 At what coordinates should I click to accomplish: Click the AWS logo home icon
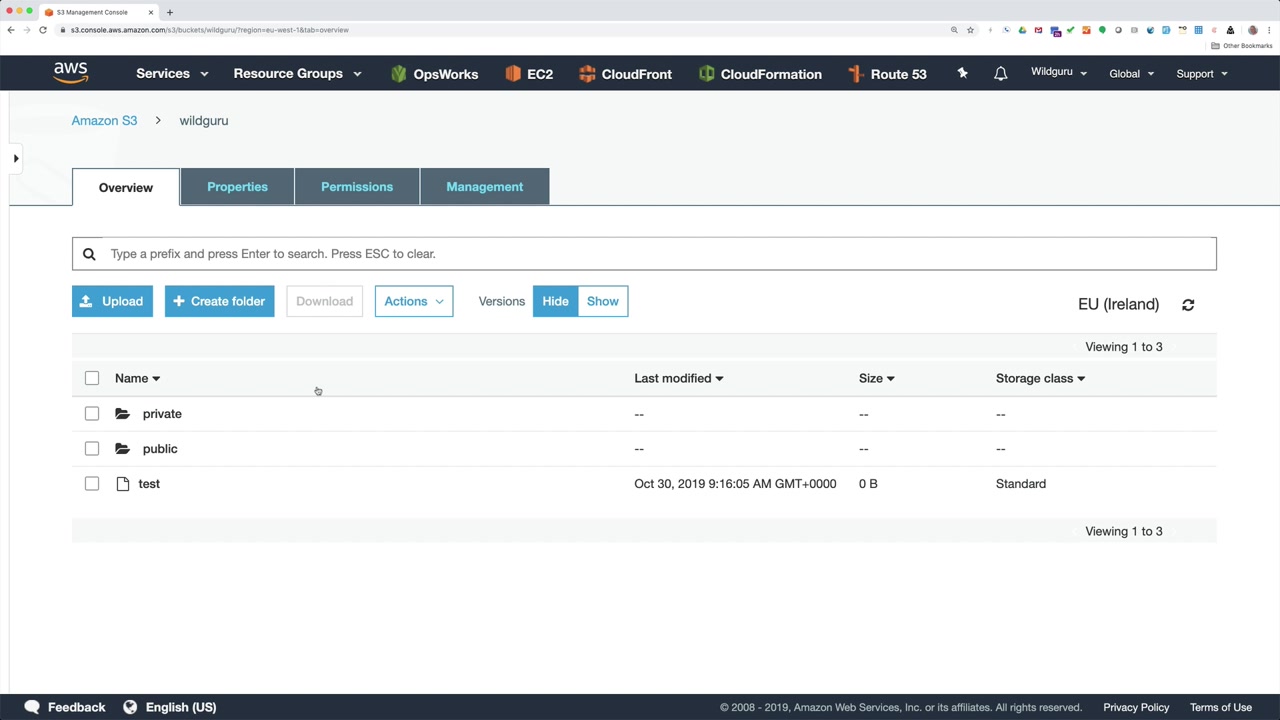tap(71, 73)
